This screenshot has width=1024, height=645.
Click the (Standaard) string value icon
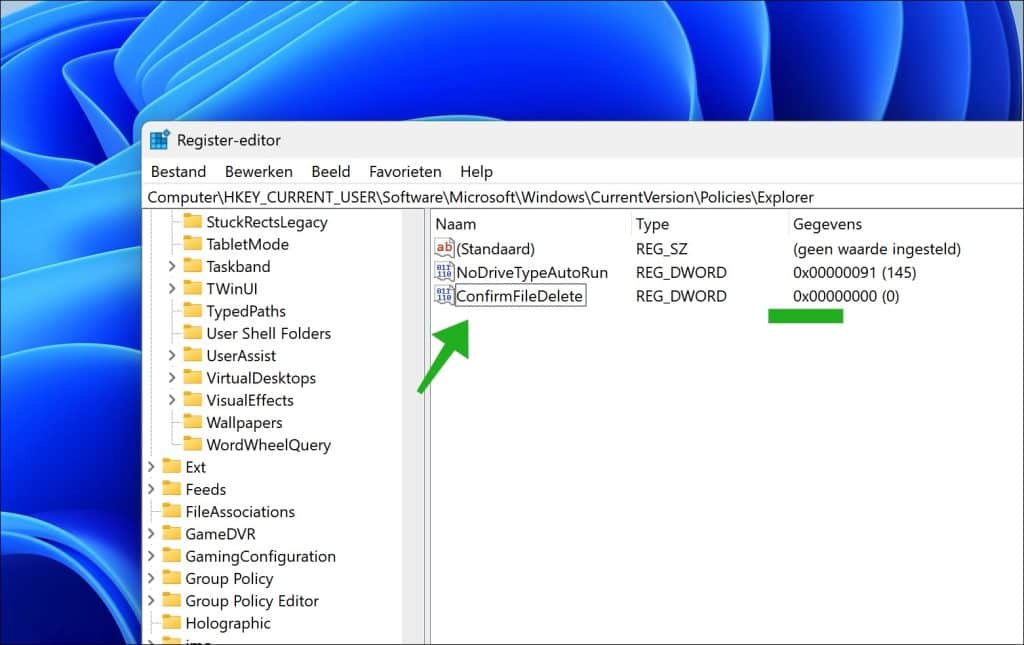point(444,248)
